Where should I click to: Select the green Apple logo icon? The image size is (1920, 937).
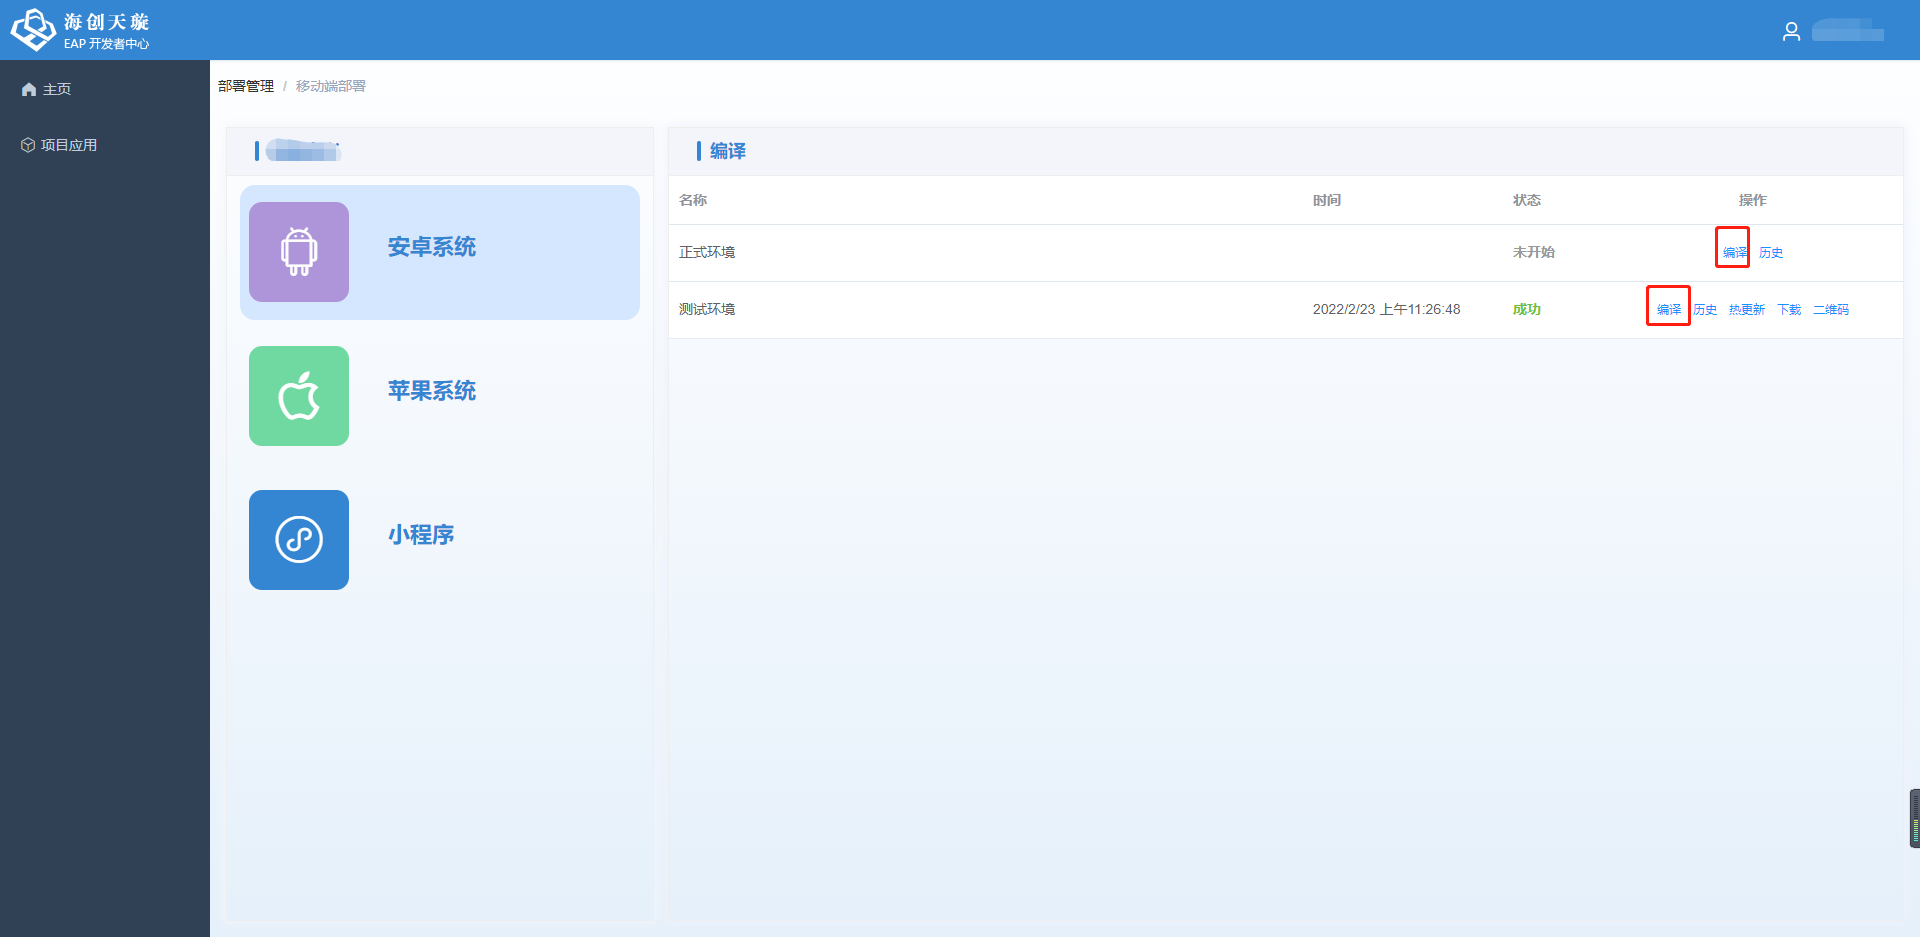point(299,396)
